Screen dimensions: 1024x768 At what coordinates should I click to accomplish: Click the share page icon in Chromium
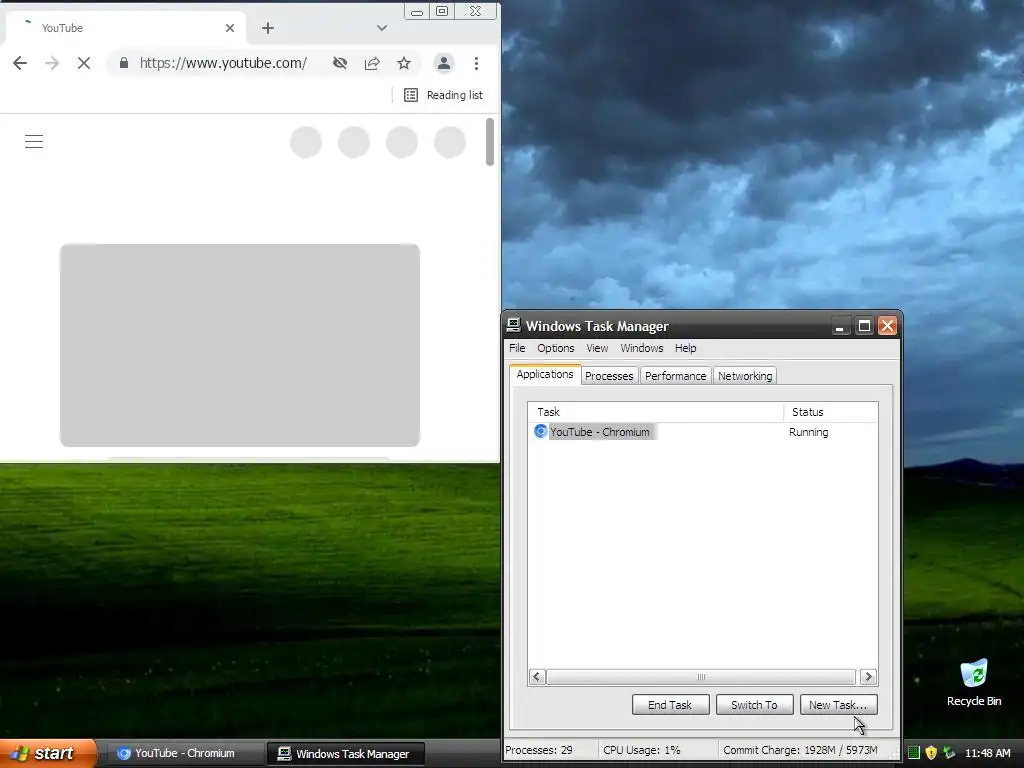click(x=372, y=63)
